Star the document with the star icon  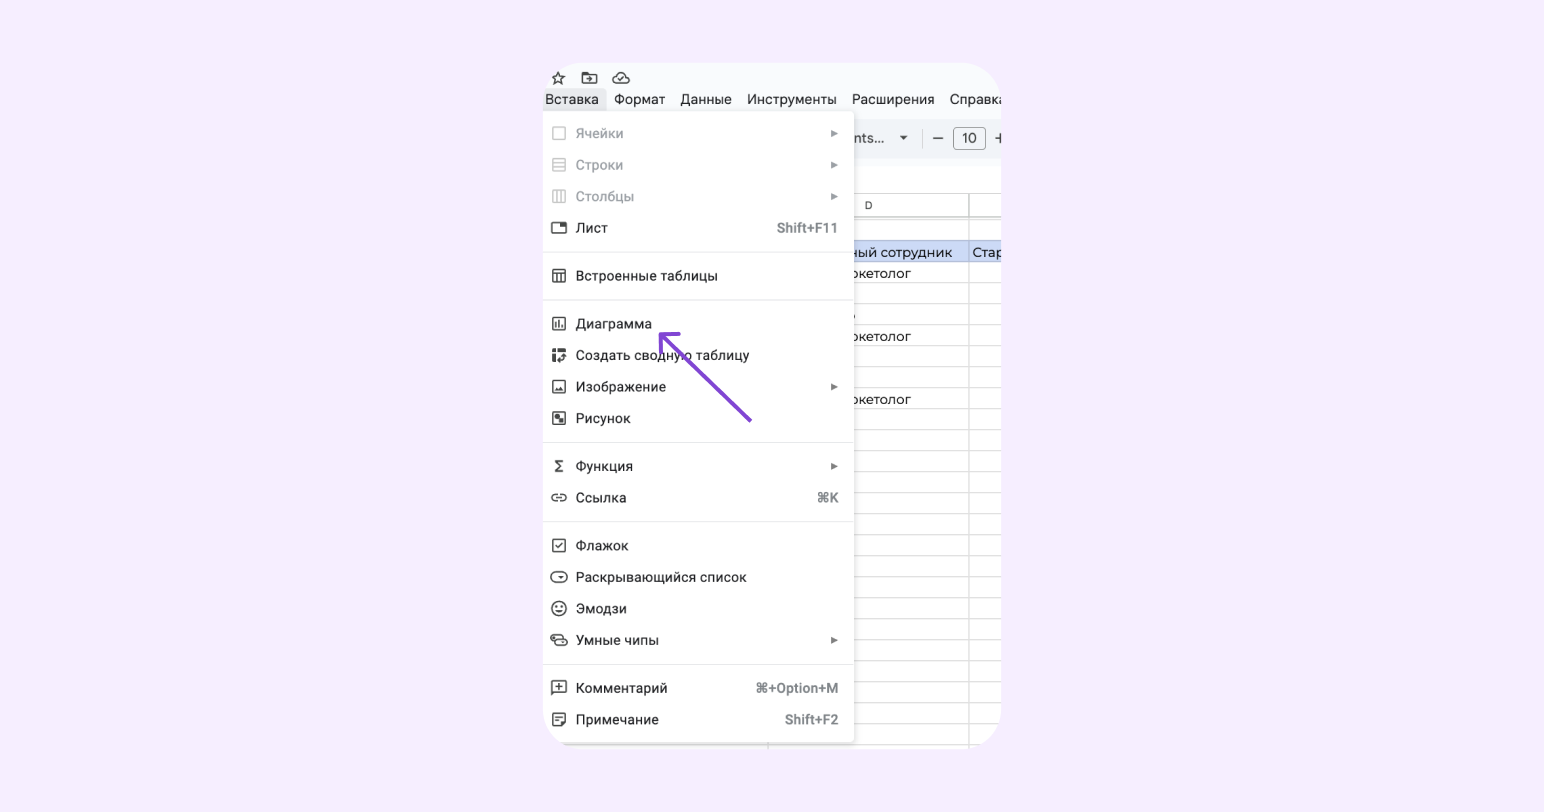558,78
